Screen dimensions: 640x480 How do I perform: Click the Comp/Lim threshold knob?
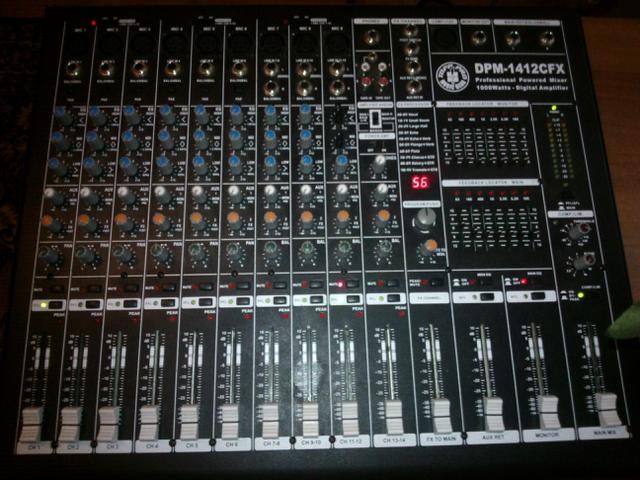click(575, 231)
